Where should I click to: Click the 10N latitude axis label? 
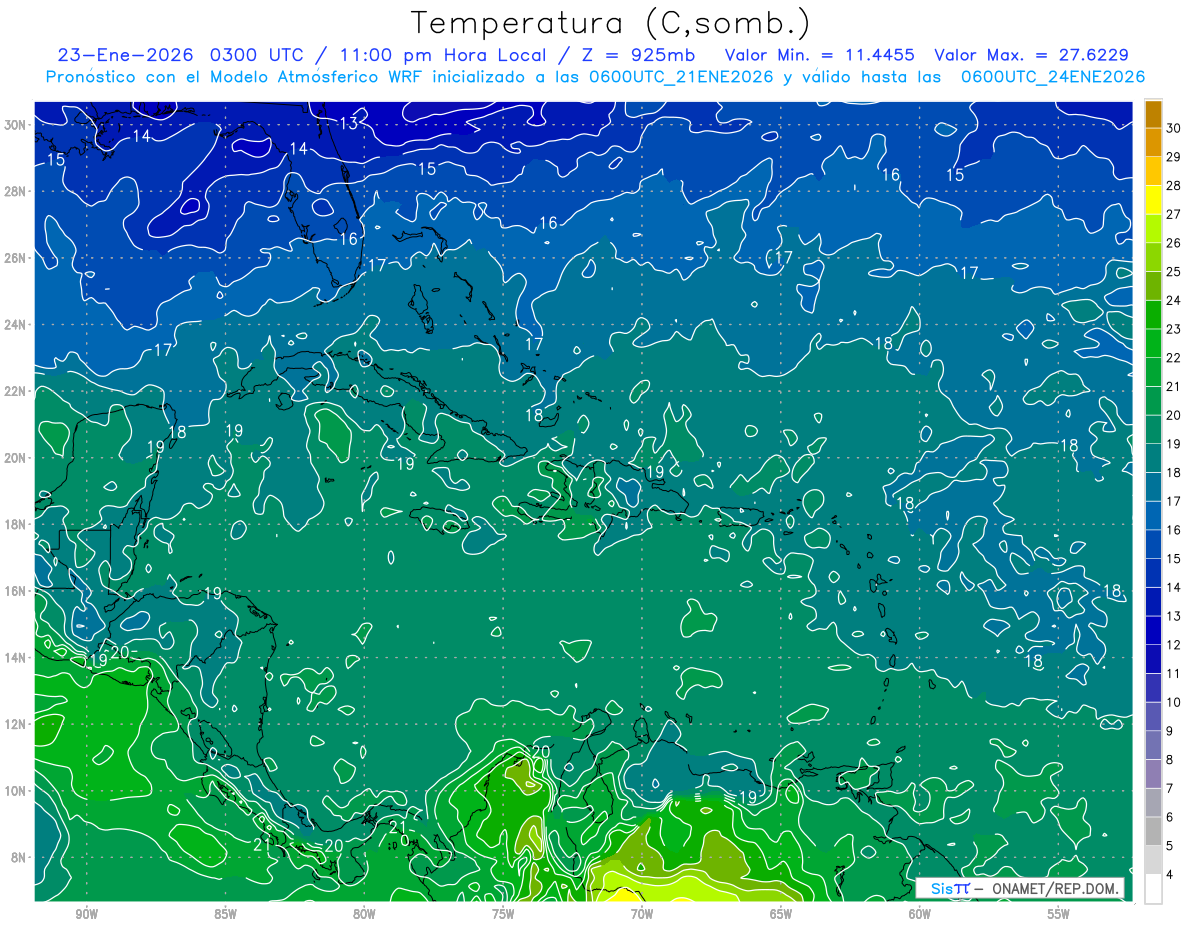click(x=15, y=790)
